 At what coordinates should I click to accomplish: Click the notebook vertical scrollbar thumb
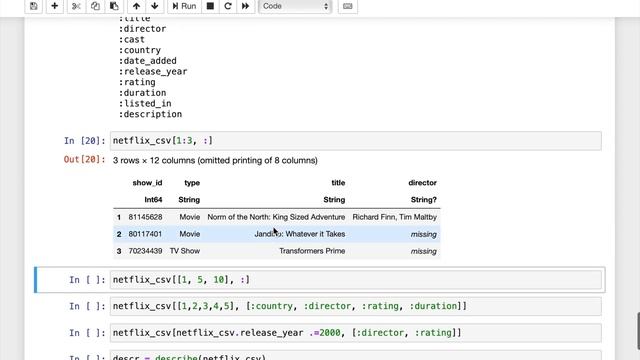coord(638,331)
